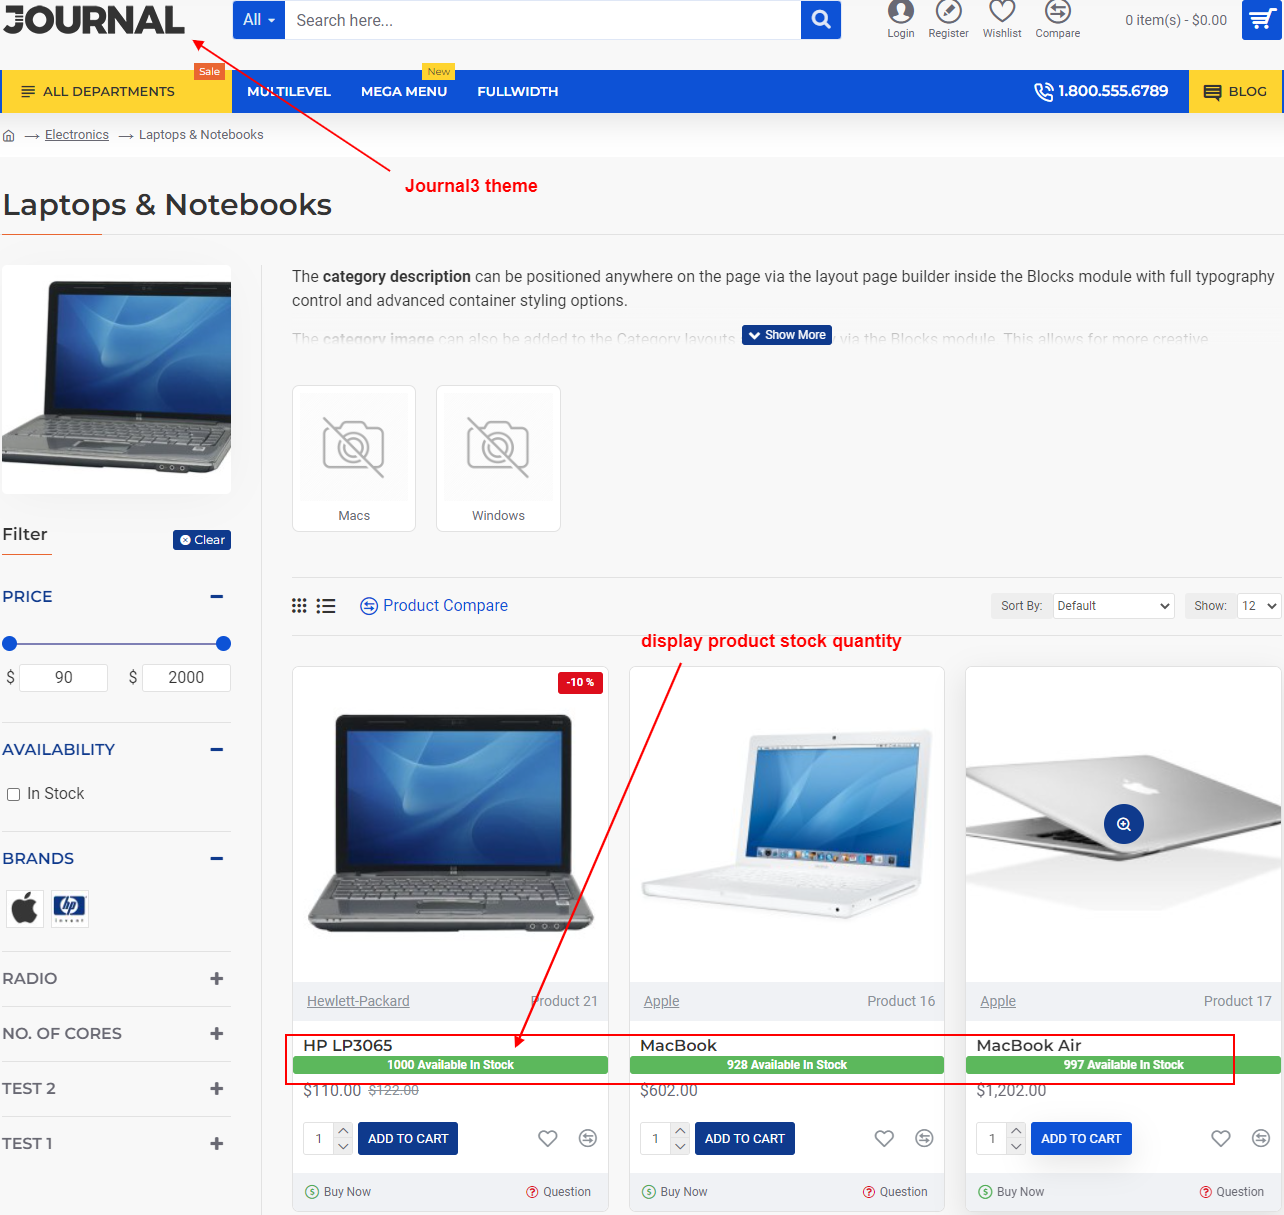Call phone number 1.800.555.6789
Image resolution: width=1284 pixels, height=1215 pixels.
(x=1101, y=91)
